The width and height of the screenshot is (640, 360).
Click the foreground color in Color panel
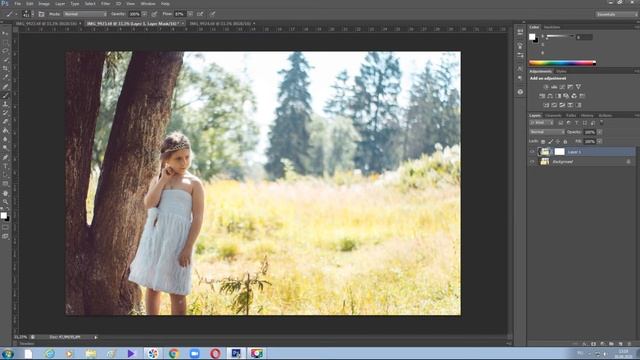coord(532,37)
